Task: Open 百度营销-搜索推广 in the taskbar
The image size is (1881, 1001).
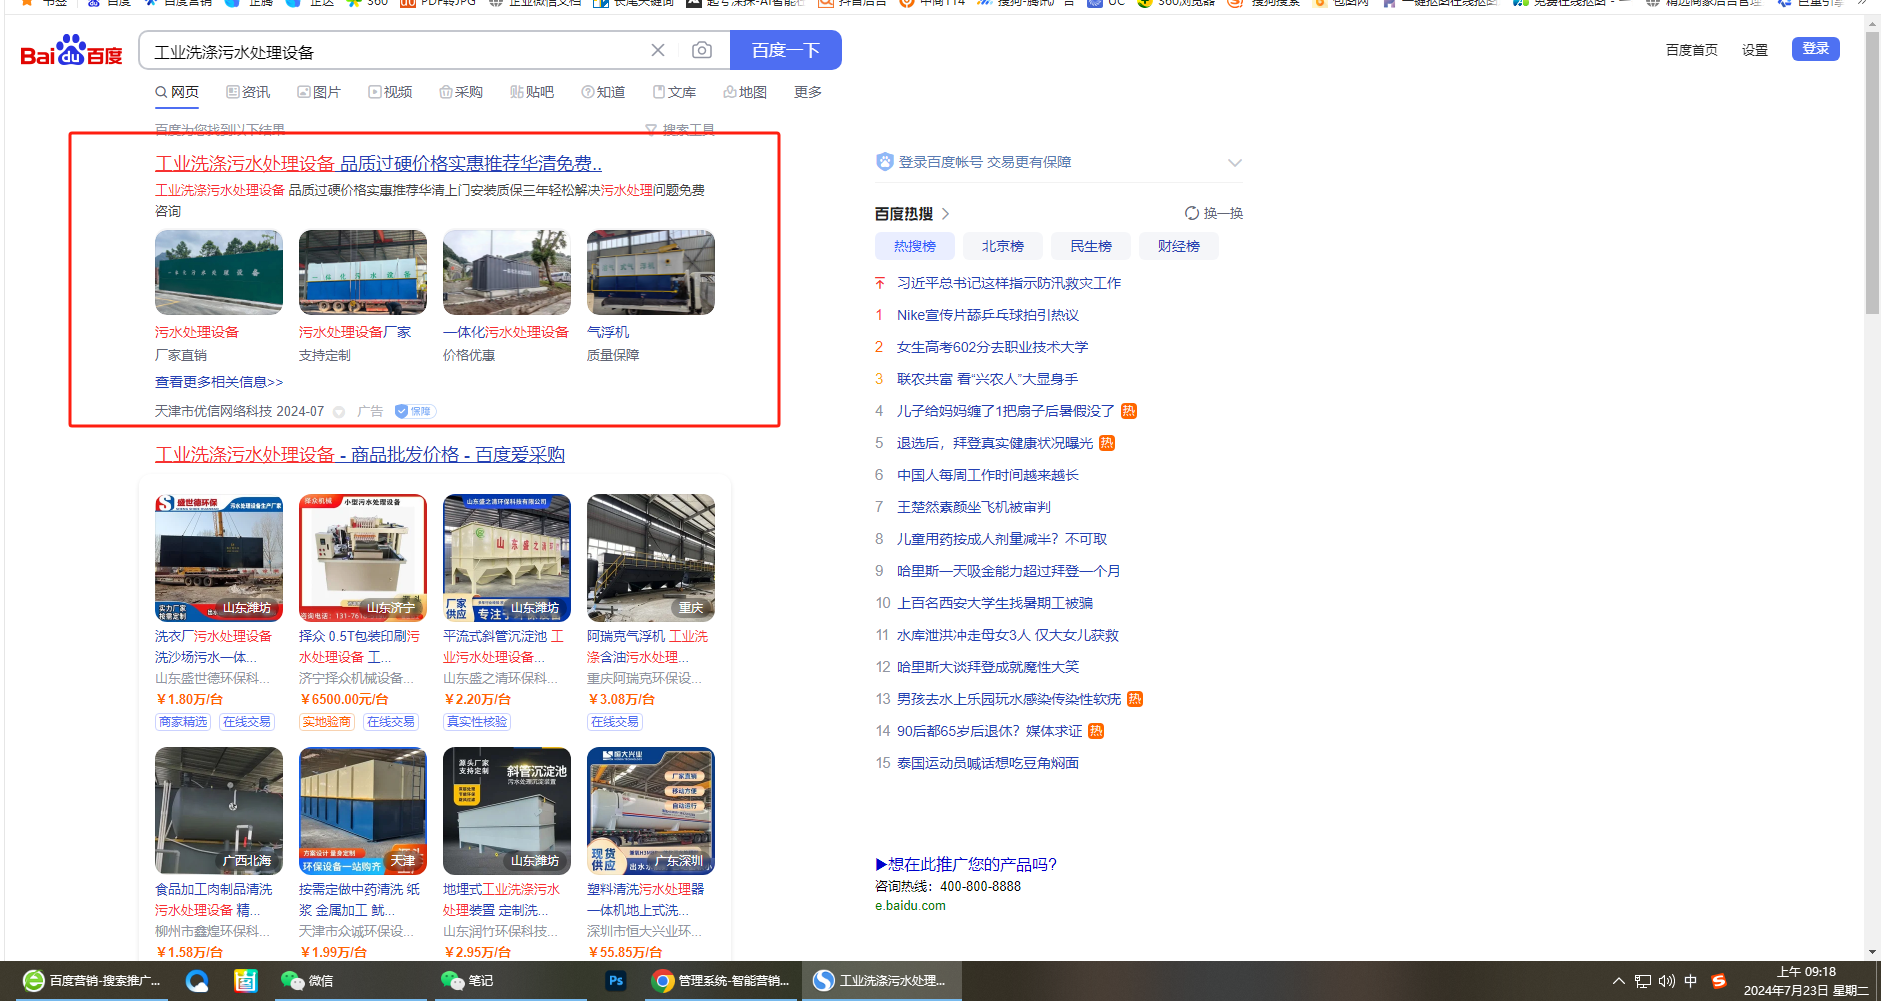Action: (92, 981)
